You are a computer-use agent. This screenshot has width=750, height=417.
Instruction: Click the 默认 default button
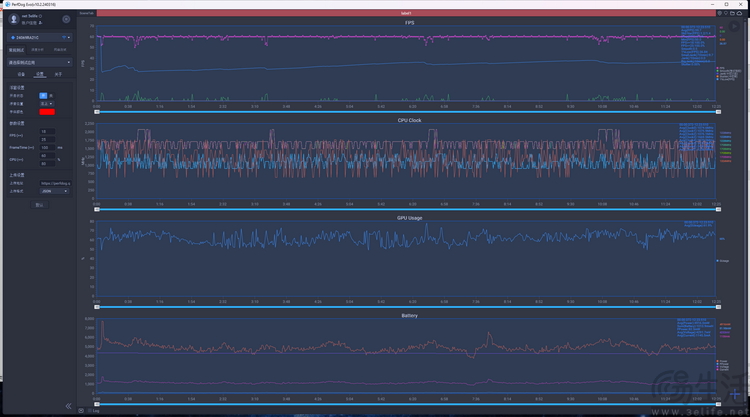pyautogui.click(x=40, y=204)
